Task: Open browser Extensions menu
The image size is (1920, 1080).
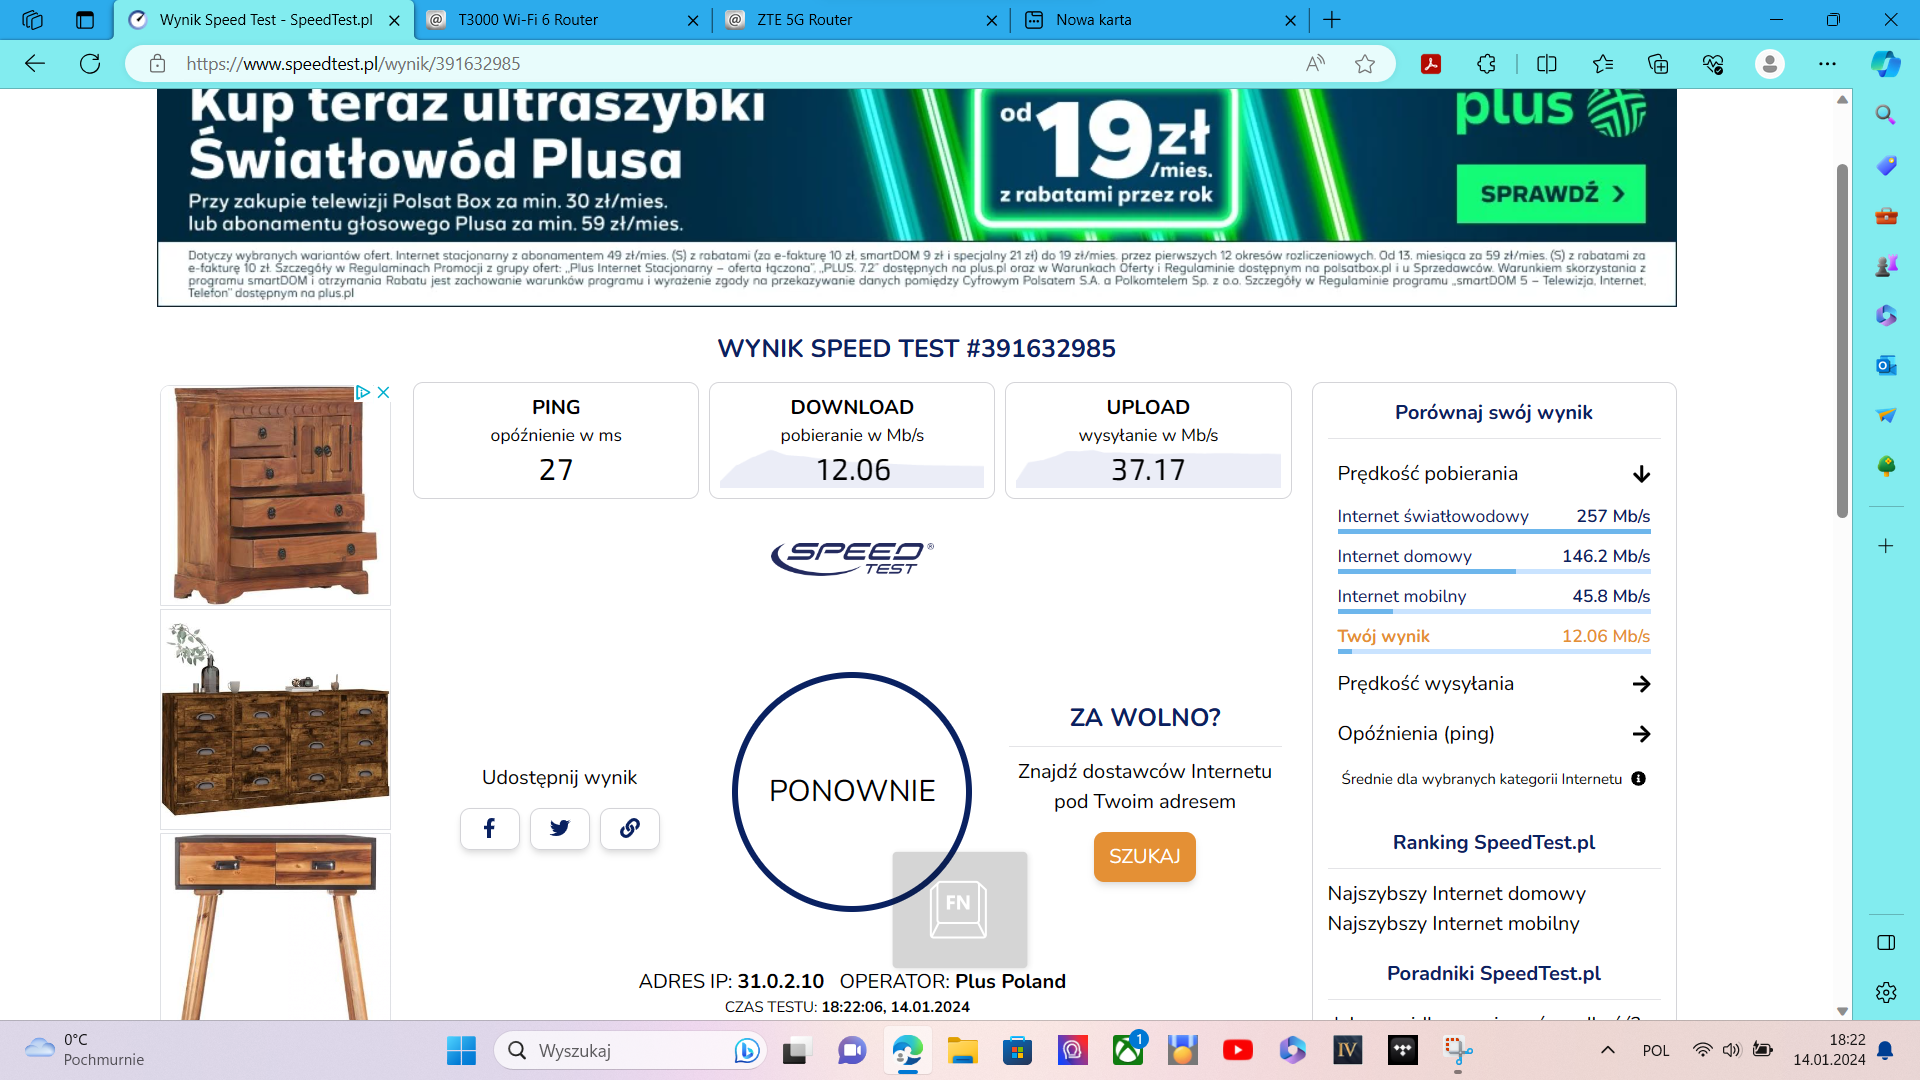Action: 1486,64
